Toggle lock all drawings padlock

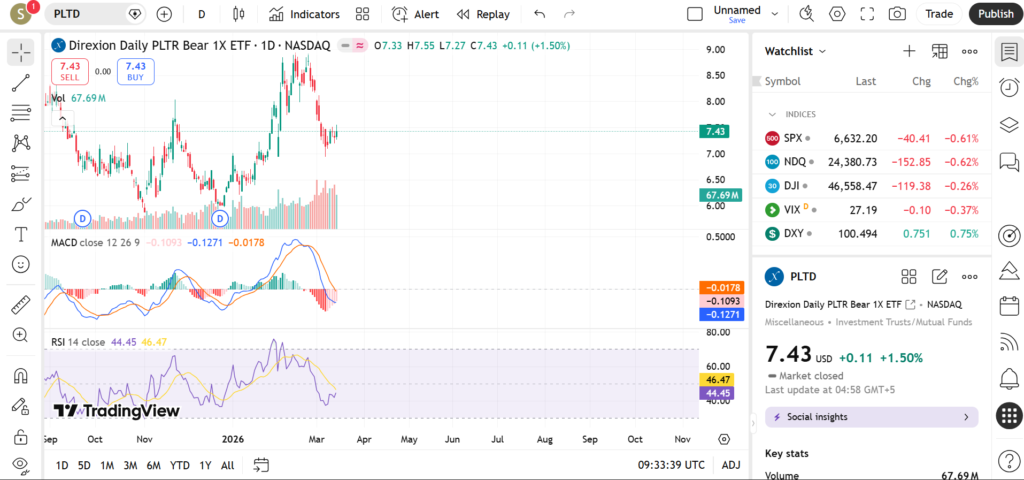pos(21,437)
